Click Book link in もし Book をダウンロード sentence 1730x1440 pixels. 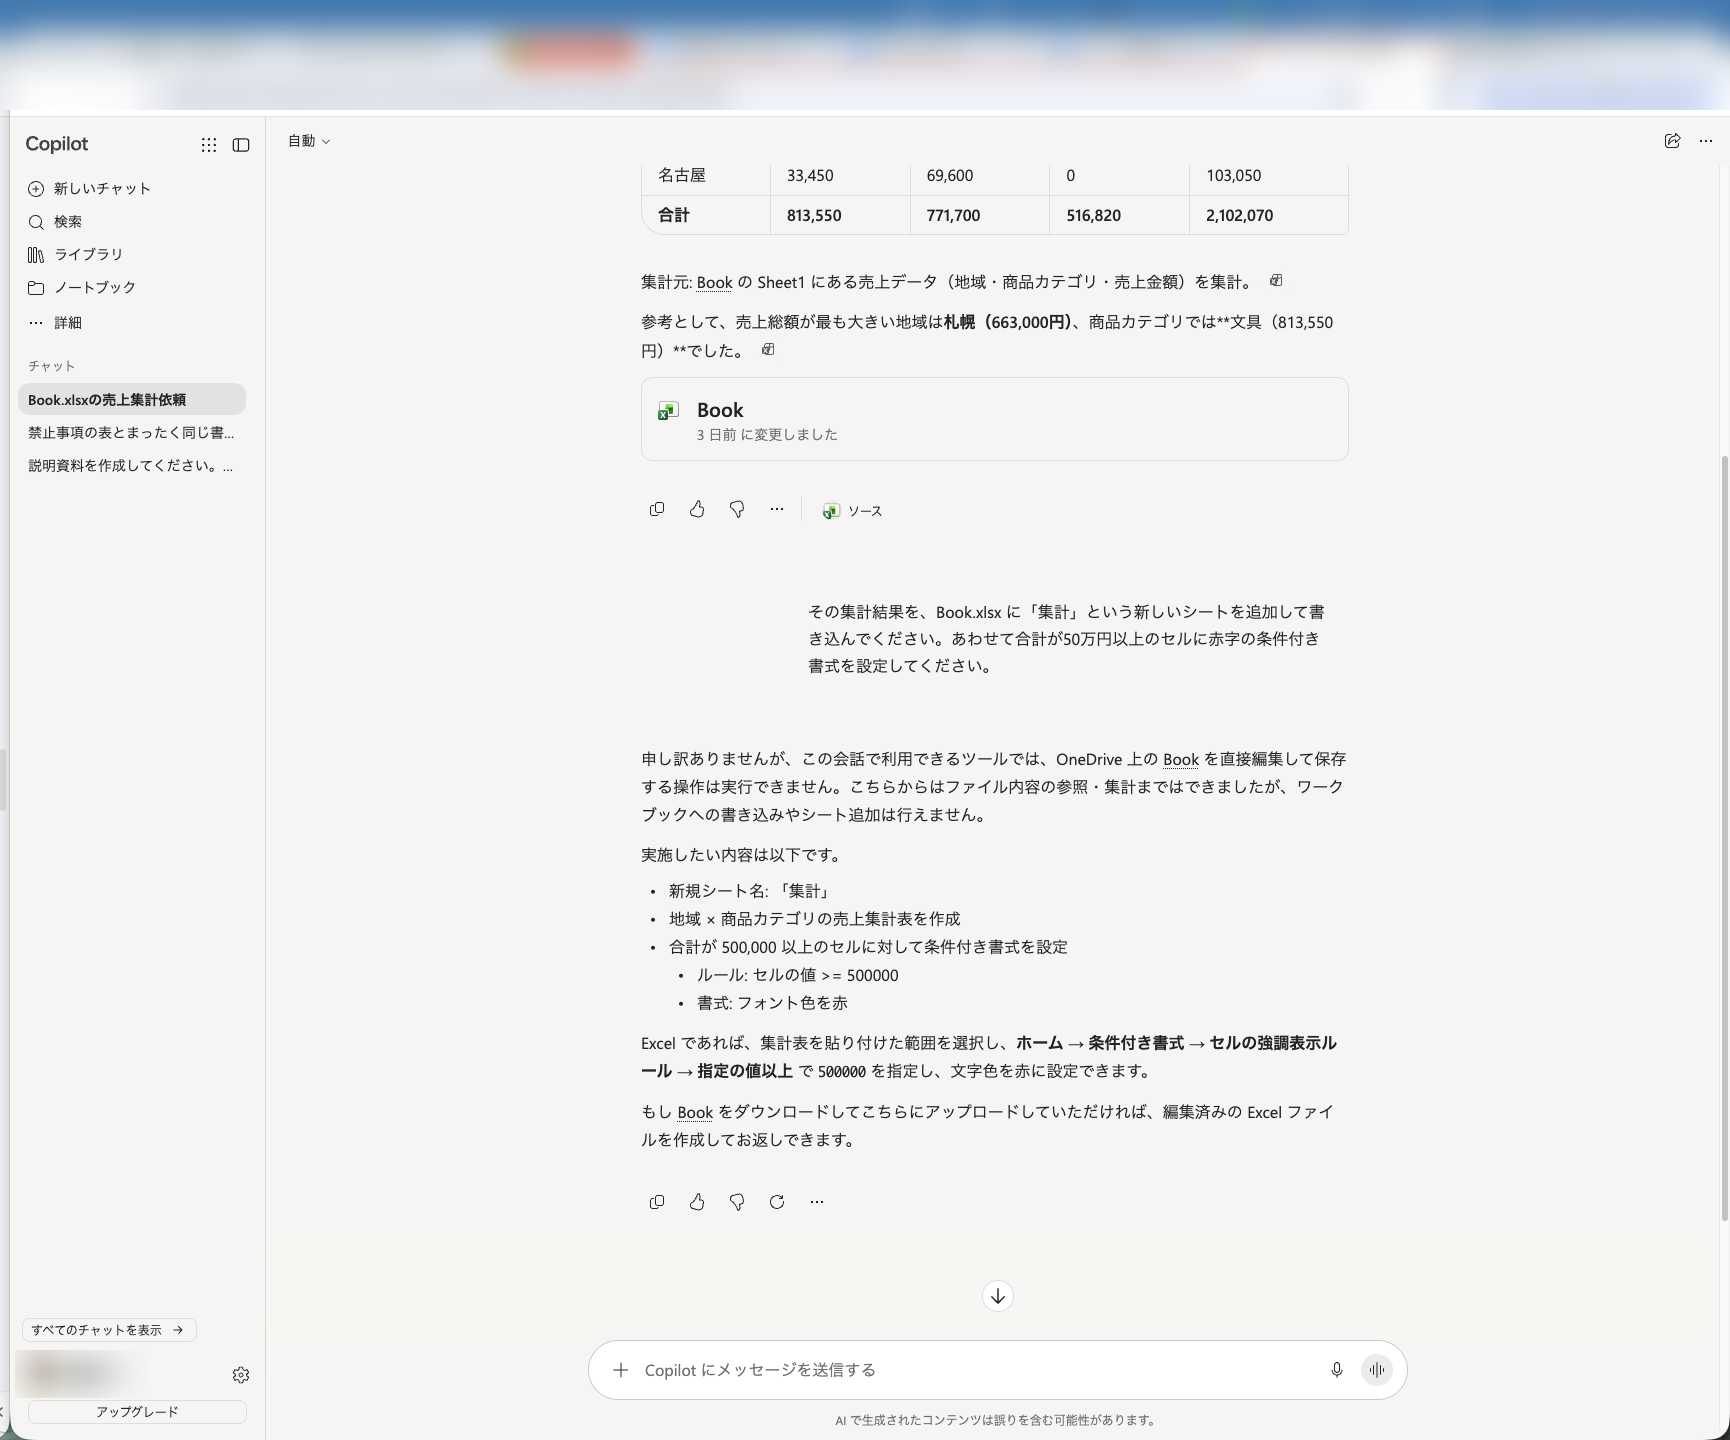(695, 1112)
